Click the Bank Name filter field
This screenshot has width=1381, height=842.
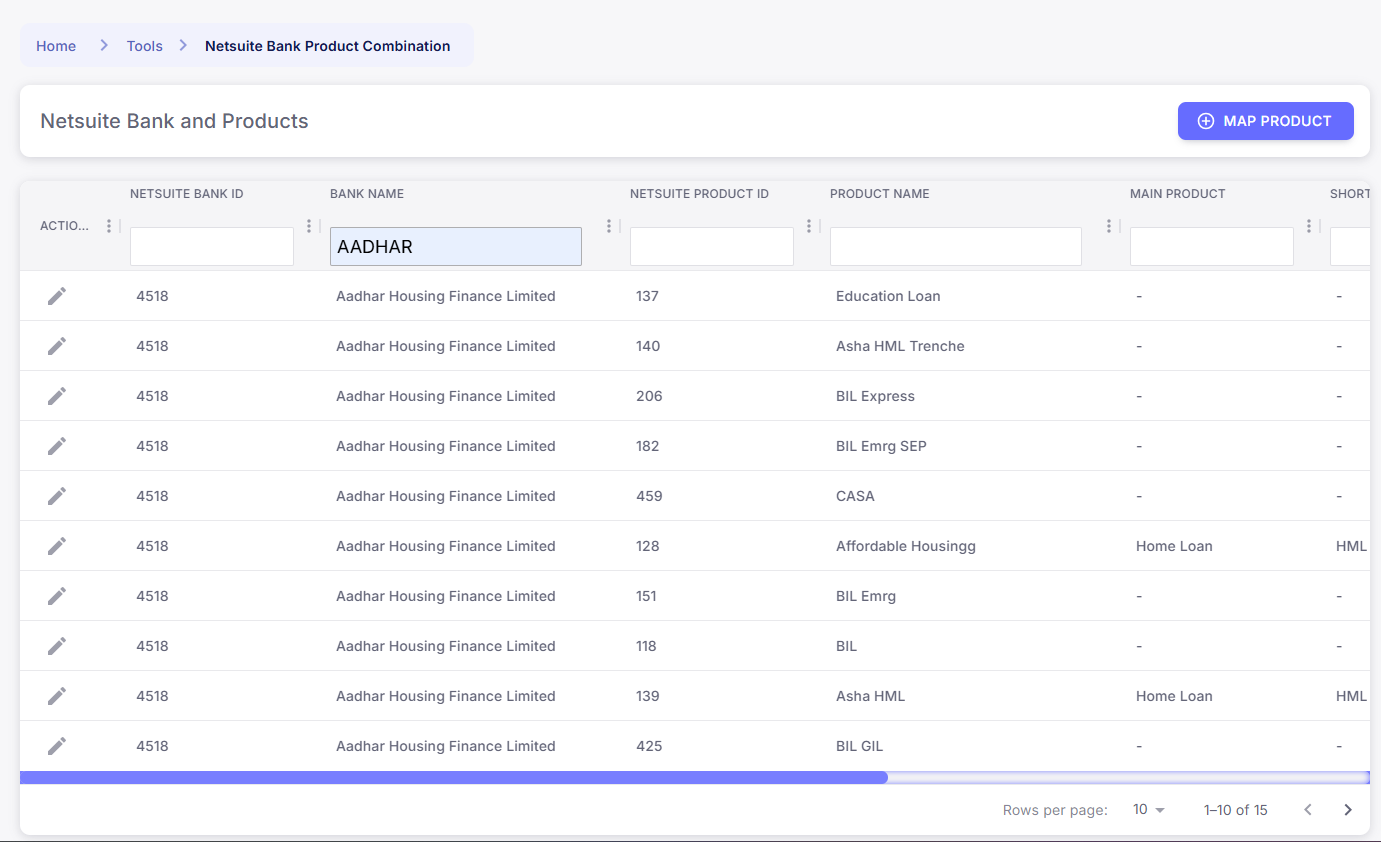455,247
